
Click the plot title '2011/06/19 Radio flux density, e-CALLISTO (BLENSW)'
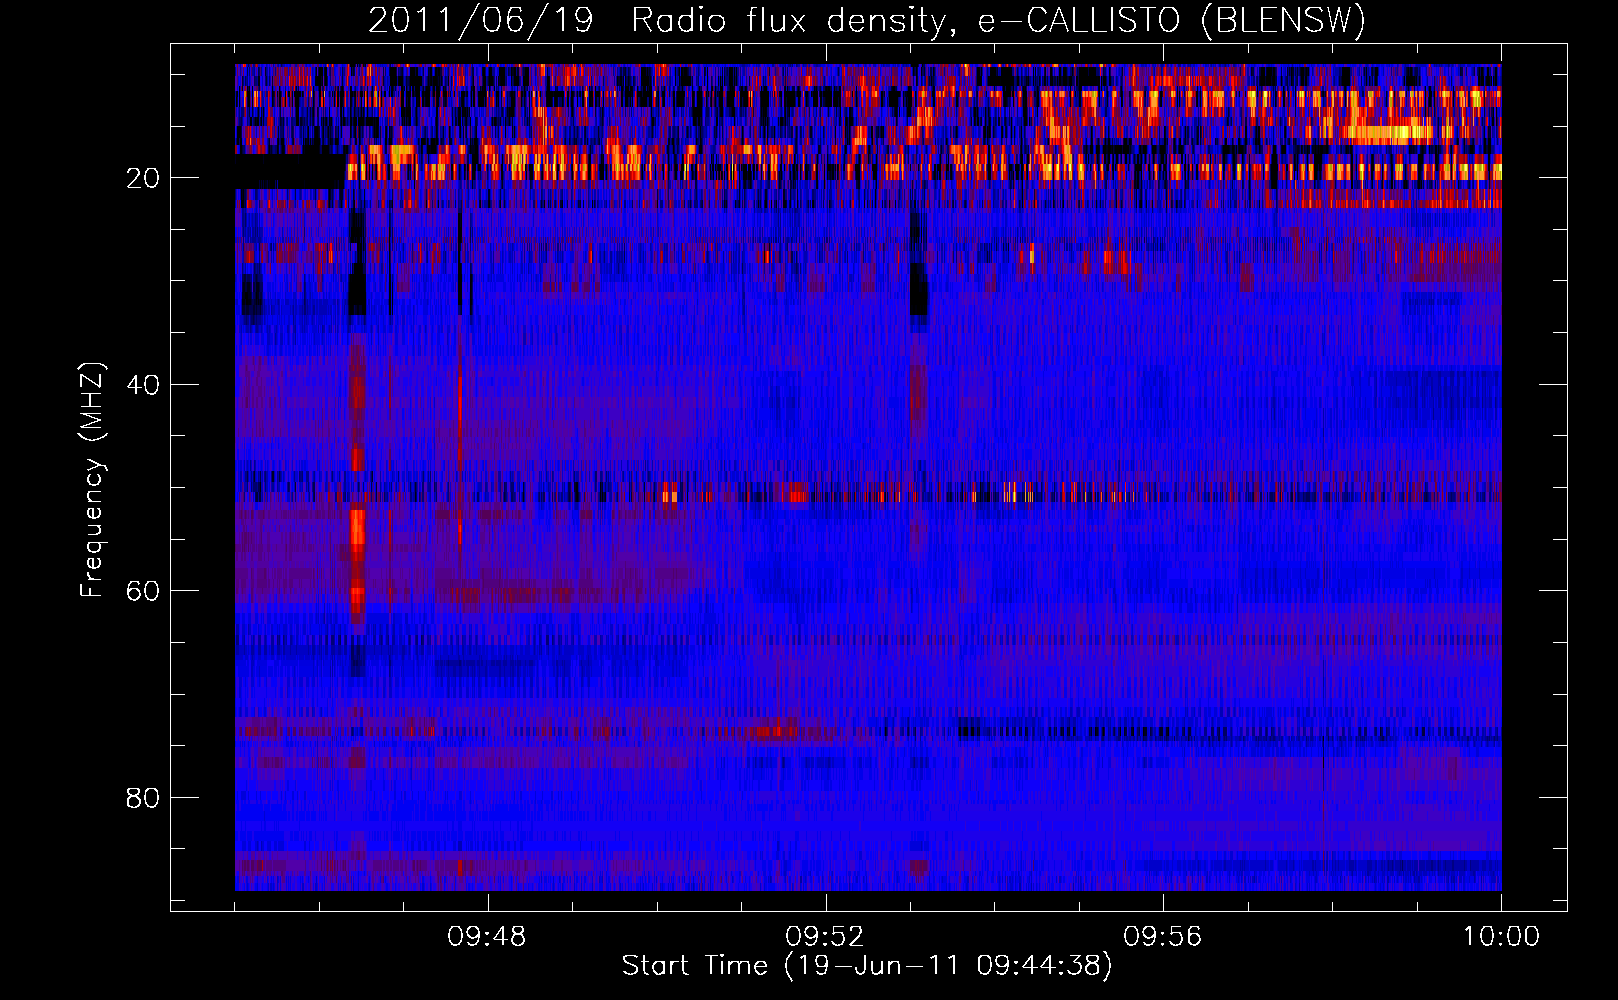click(x=867, y=21)
